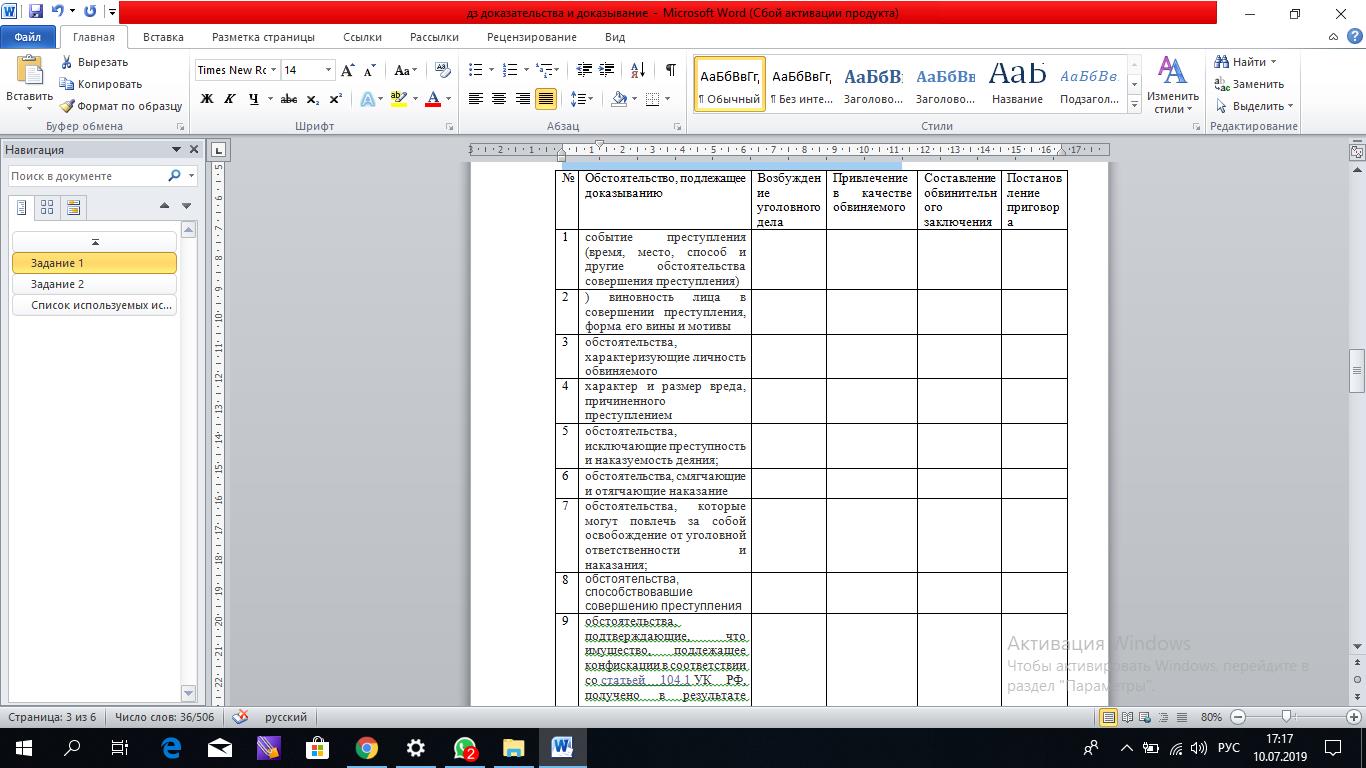The image size is (1366, 768).
Task: Switch to the Вид tab
Action: (615, 37)
